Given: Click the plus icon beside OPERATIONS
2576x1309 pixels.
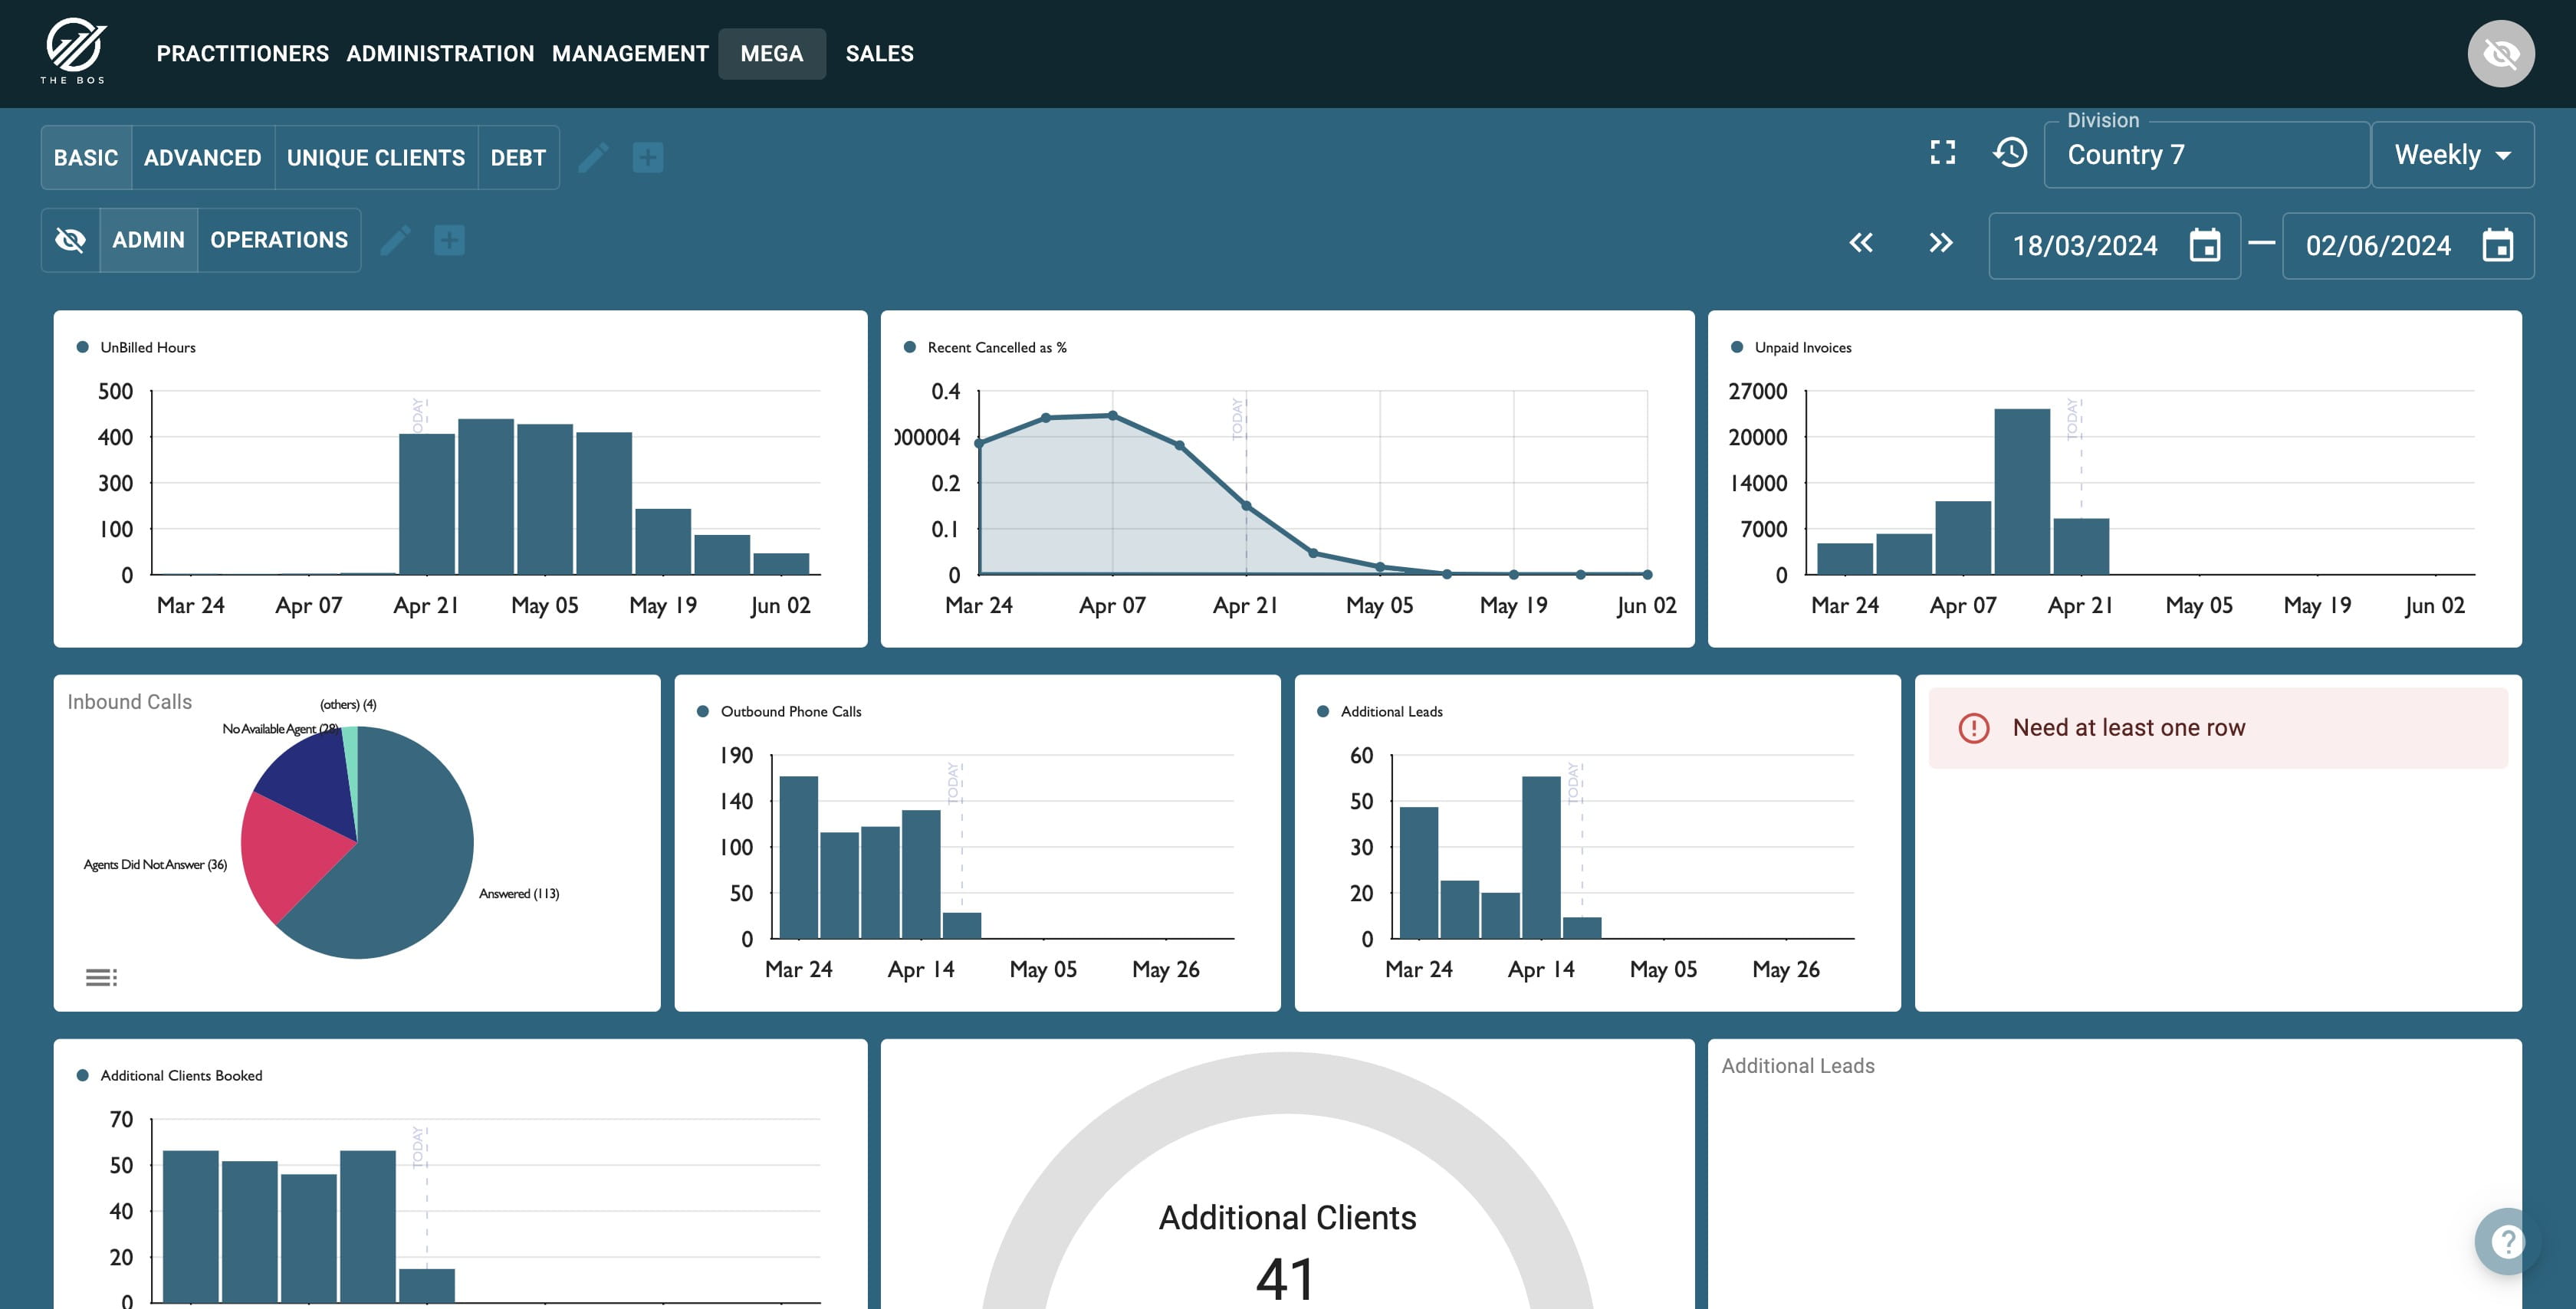Looking at the screenshot, I should [449, 240].
